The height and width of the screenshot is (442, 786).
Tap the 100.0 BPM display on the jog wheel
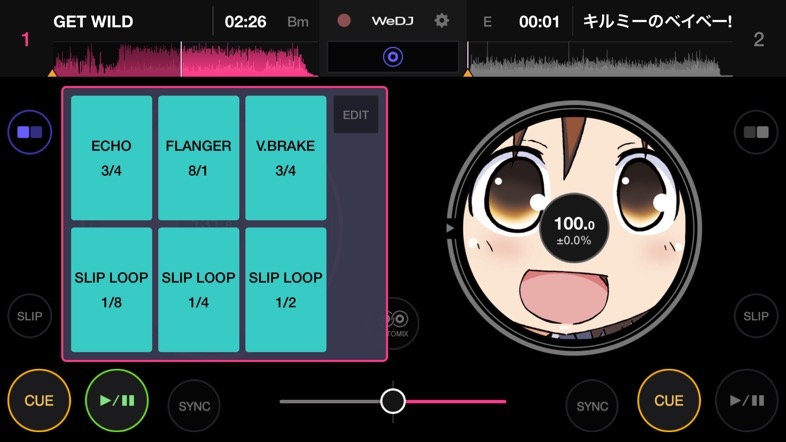click(x=574, y=228)
